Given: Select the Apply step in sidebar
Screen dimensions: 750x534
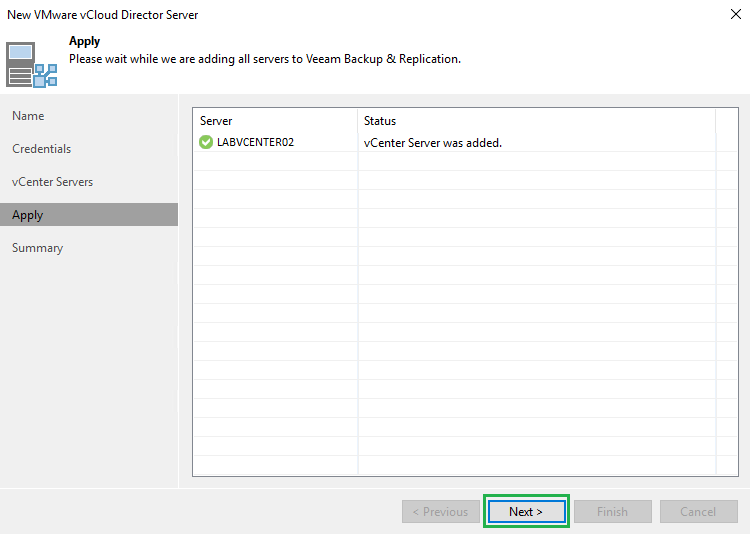Looking at the screenshot, I should point(28,215).
